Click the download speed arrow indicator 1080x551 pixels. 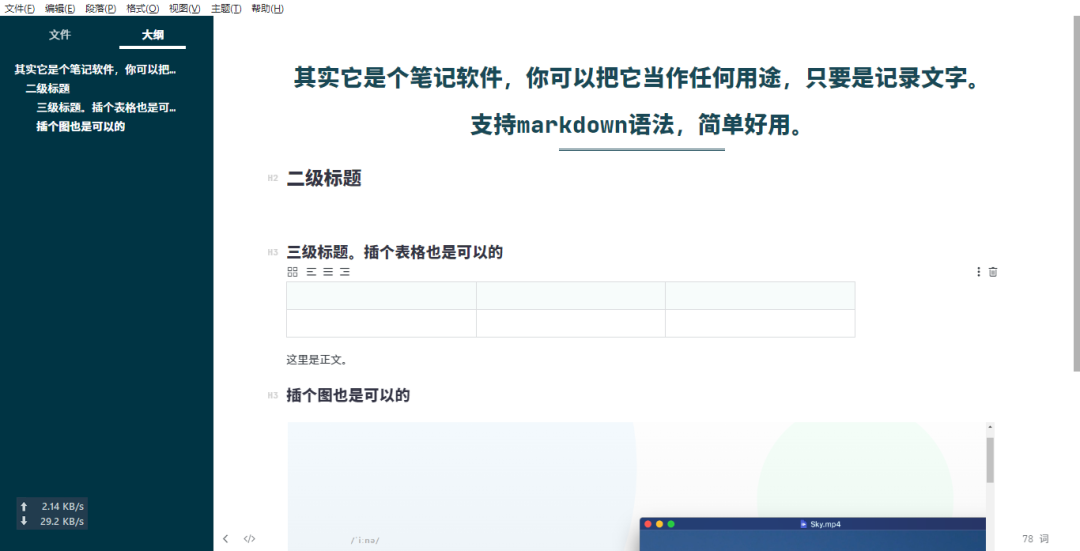[x=24, y=521]
